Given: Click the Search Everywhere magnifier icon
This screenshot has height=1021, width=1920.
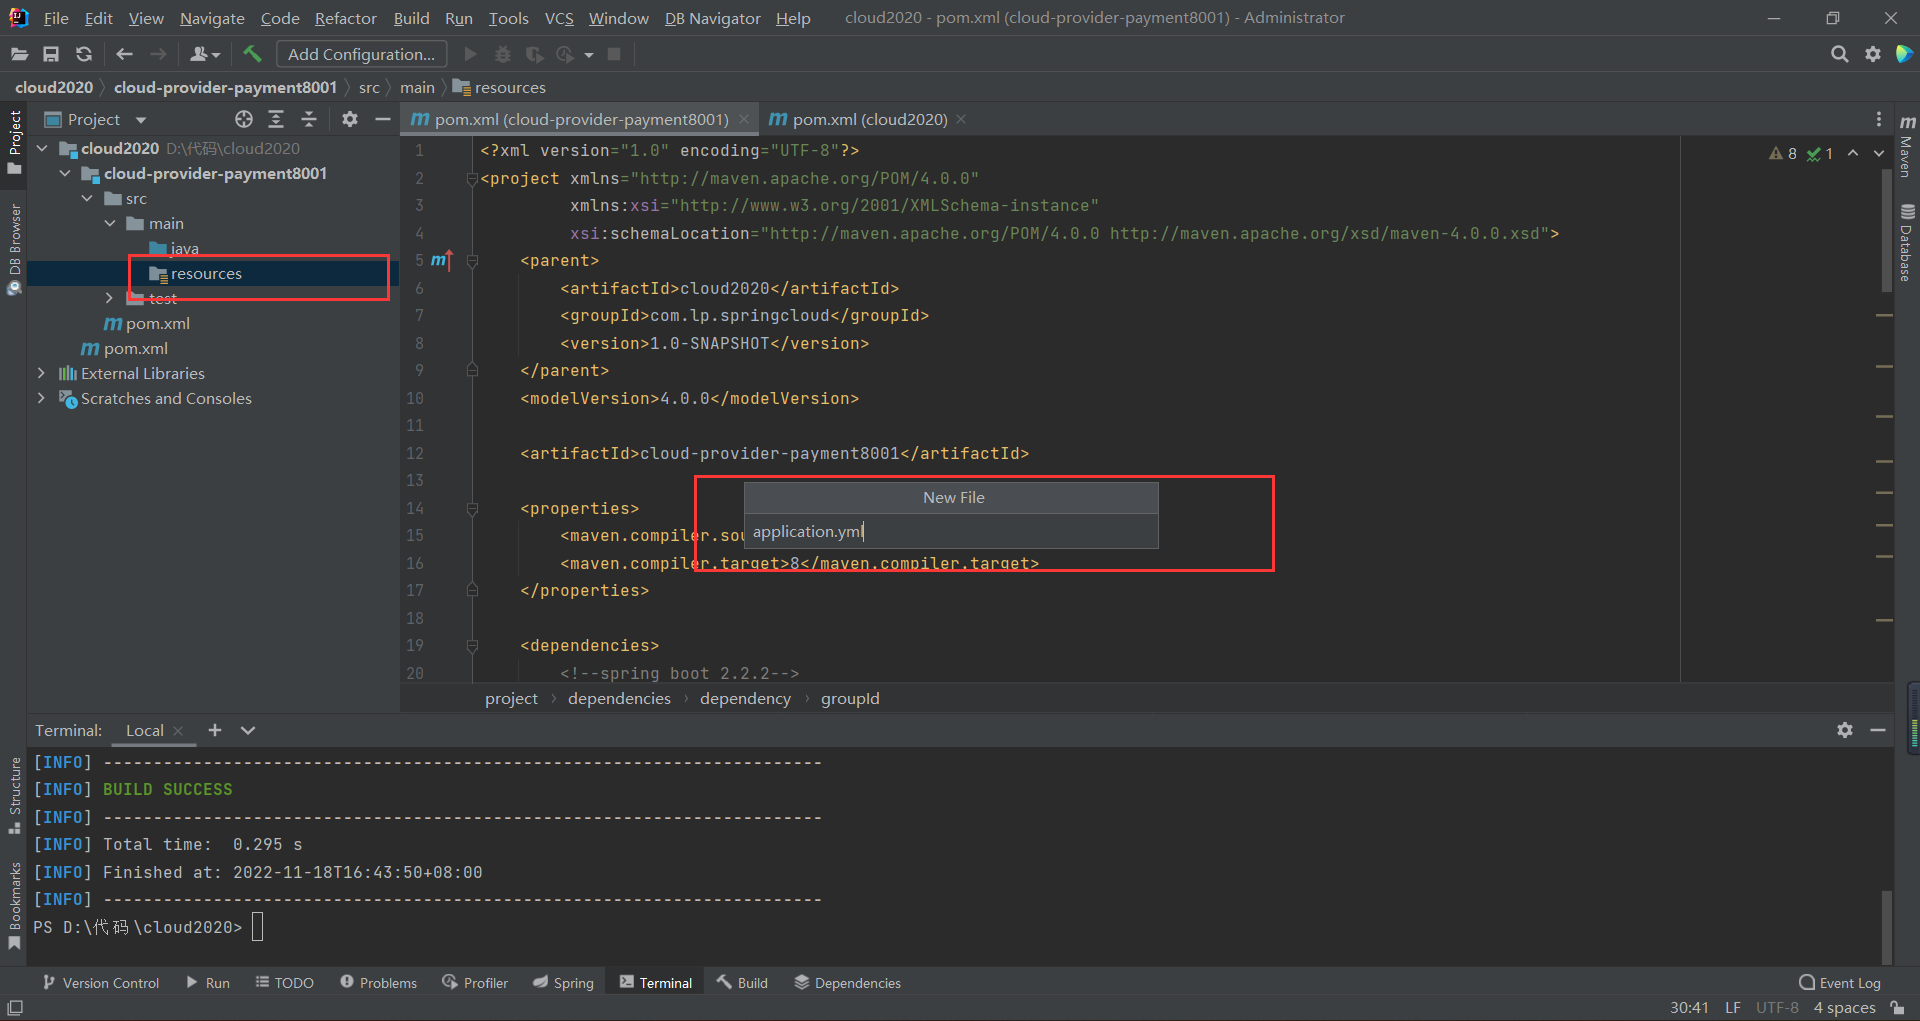Looking at the screenshot, I should point(1839,54).
